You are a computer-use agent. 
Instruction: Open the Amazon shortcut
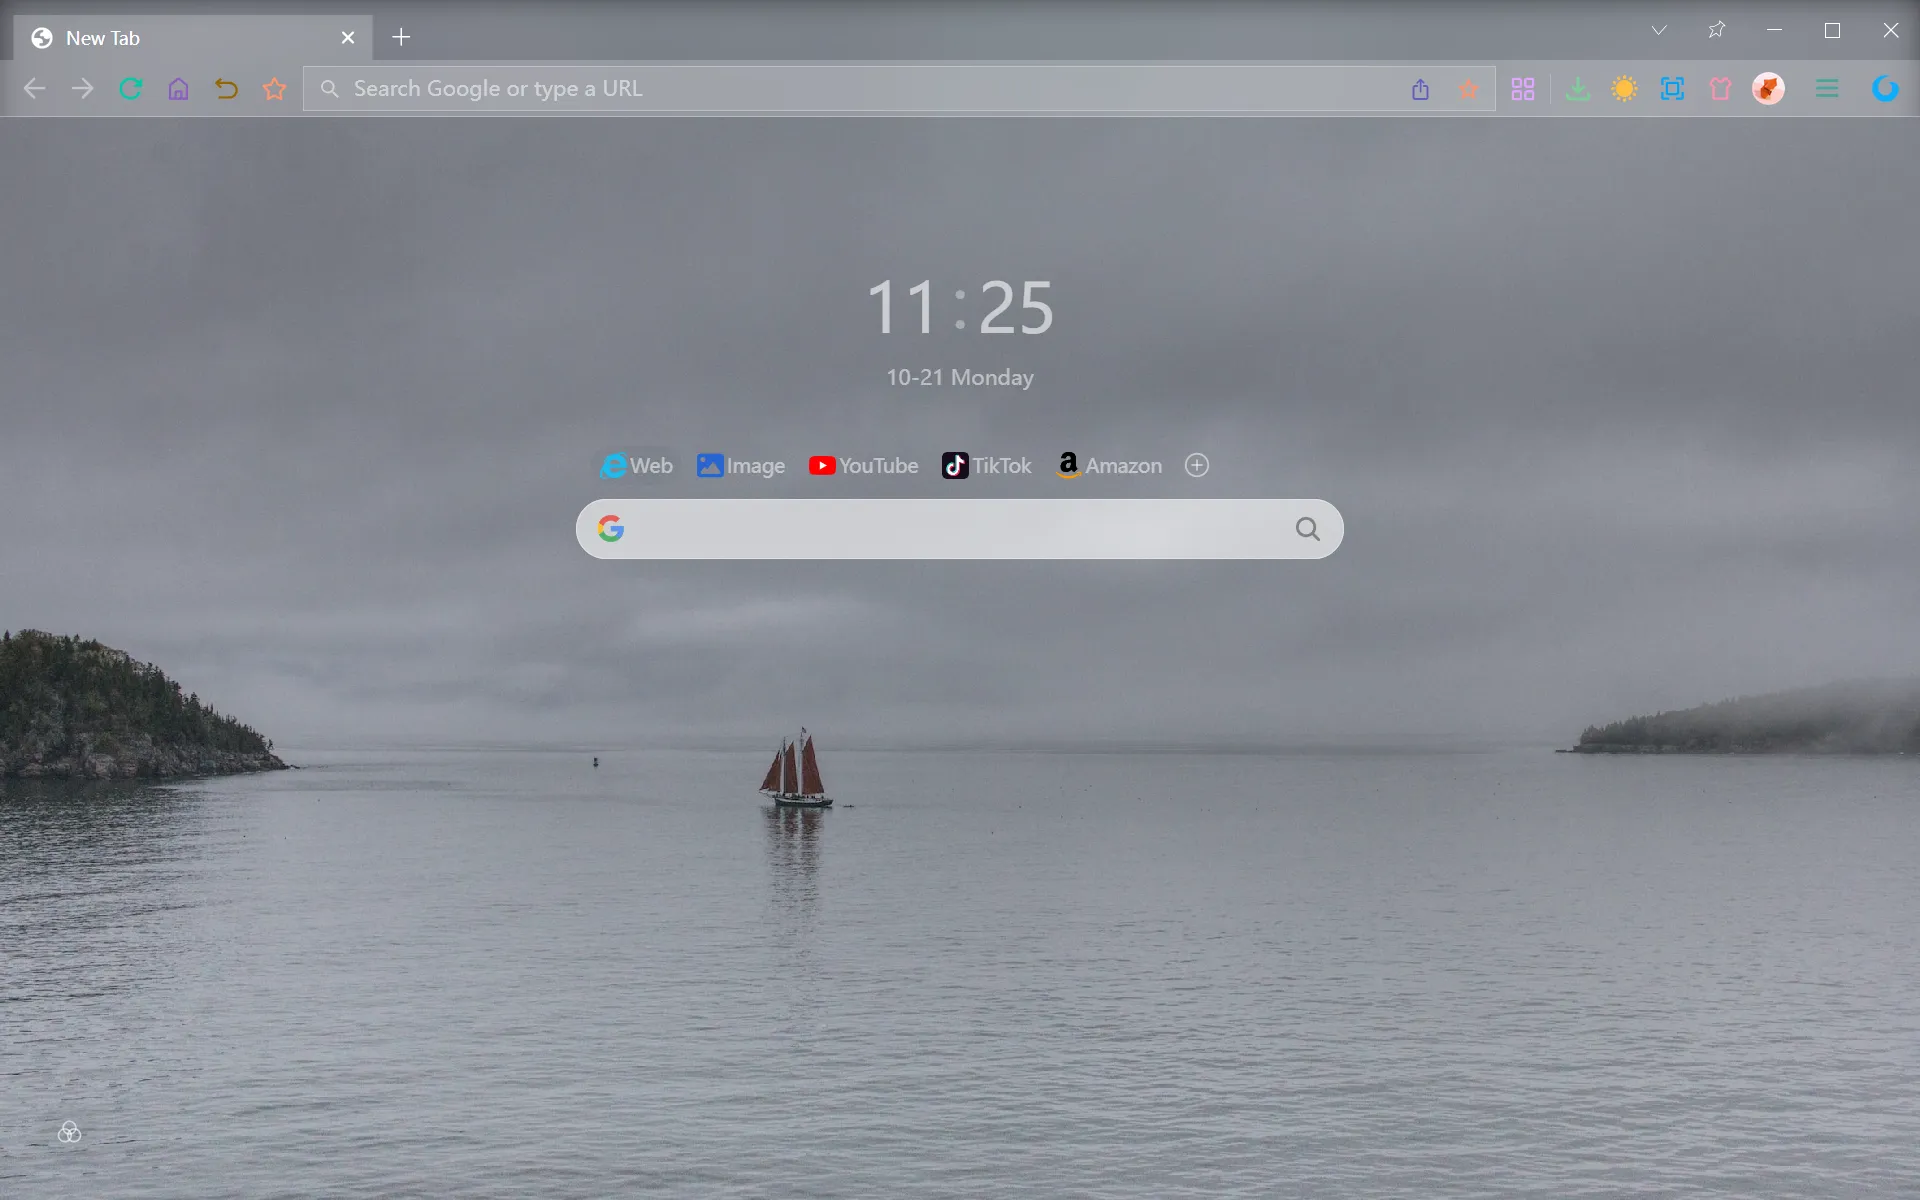[1110, 466]
